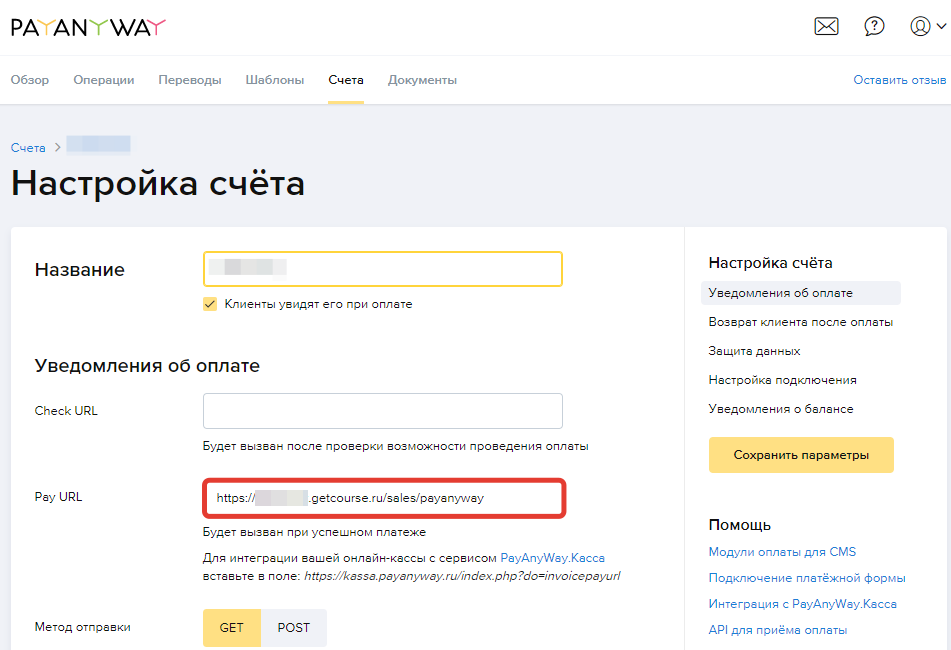The image size is (951, 650).
Task: Open the help question mark icon
Action: pos(874,26)
